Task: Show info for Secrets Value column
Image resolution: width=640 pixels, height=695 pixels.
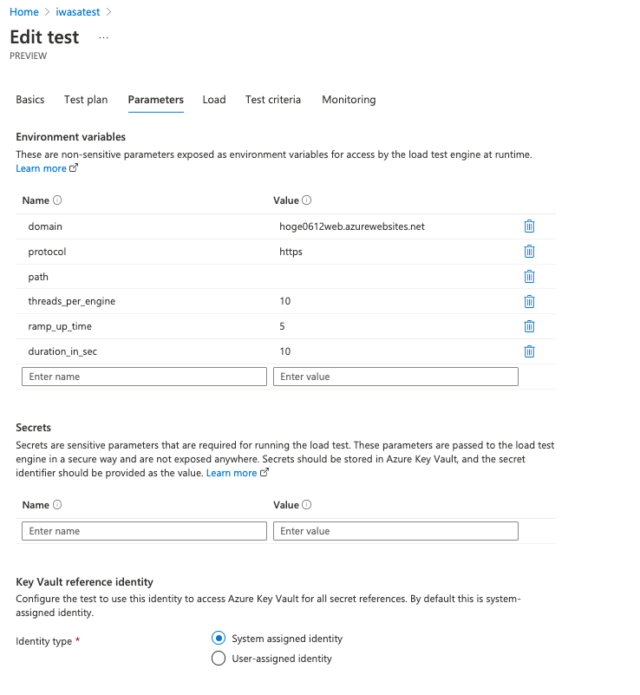Action: click(x=307, y=504)
